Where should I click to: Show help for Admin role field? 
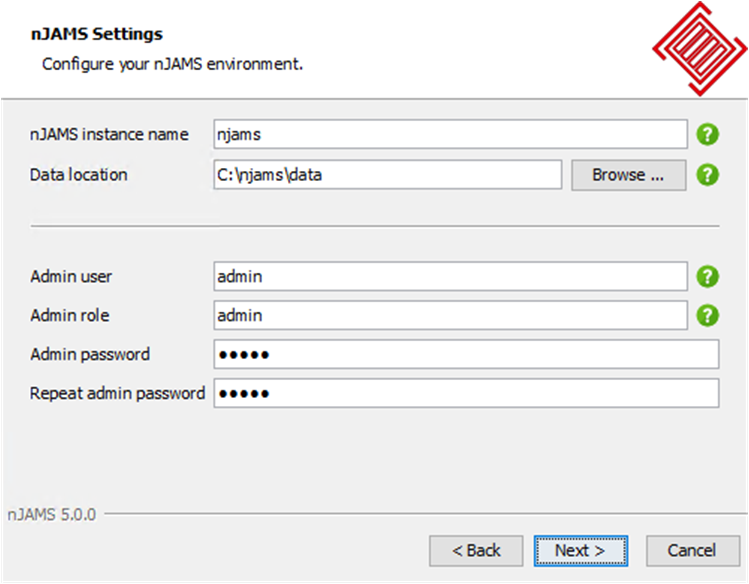pos(707,316)
